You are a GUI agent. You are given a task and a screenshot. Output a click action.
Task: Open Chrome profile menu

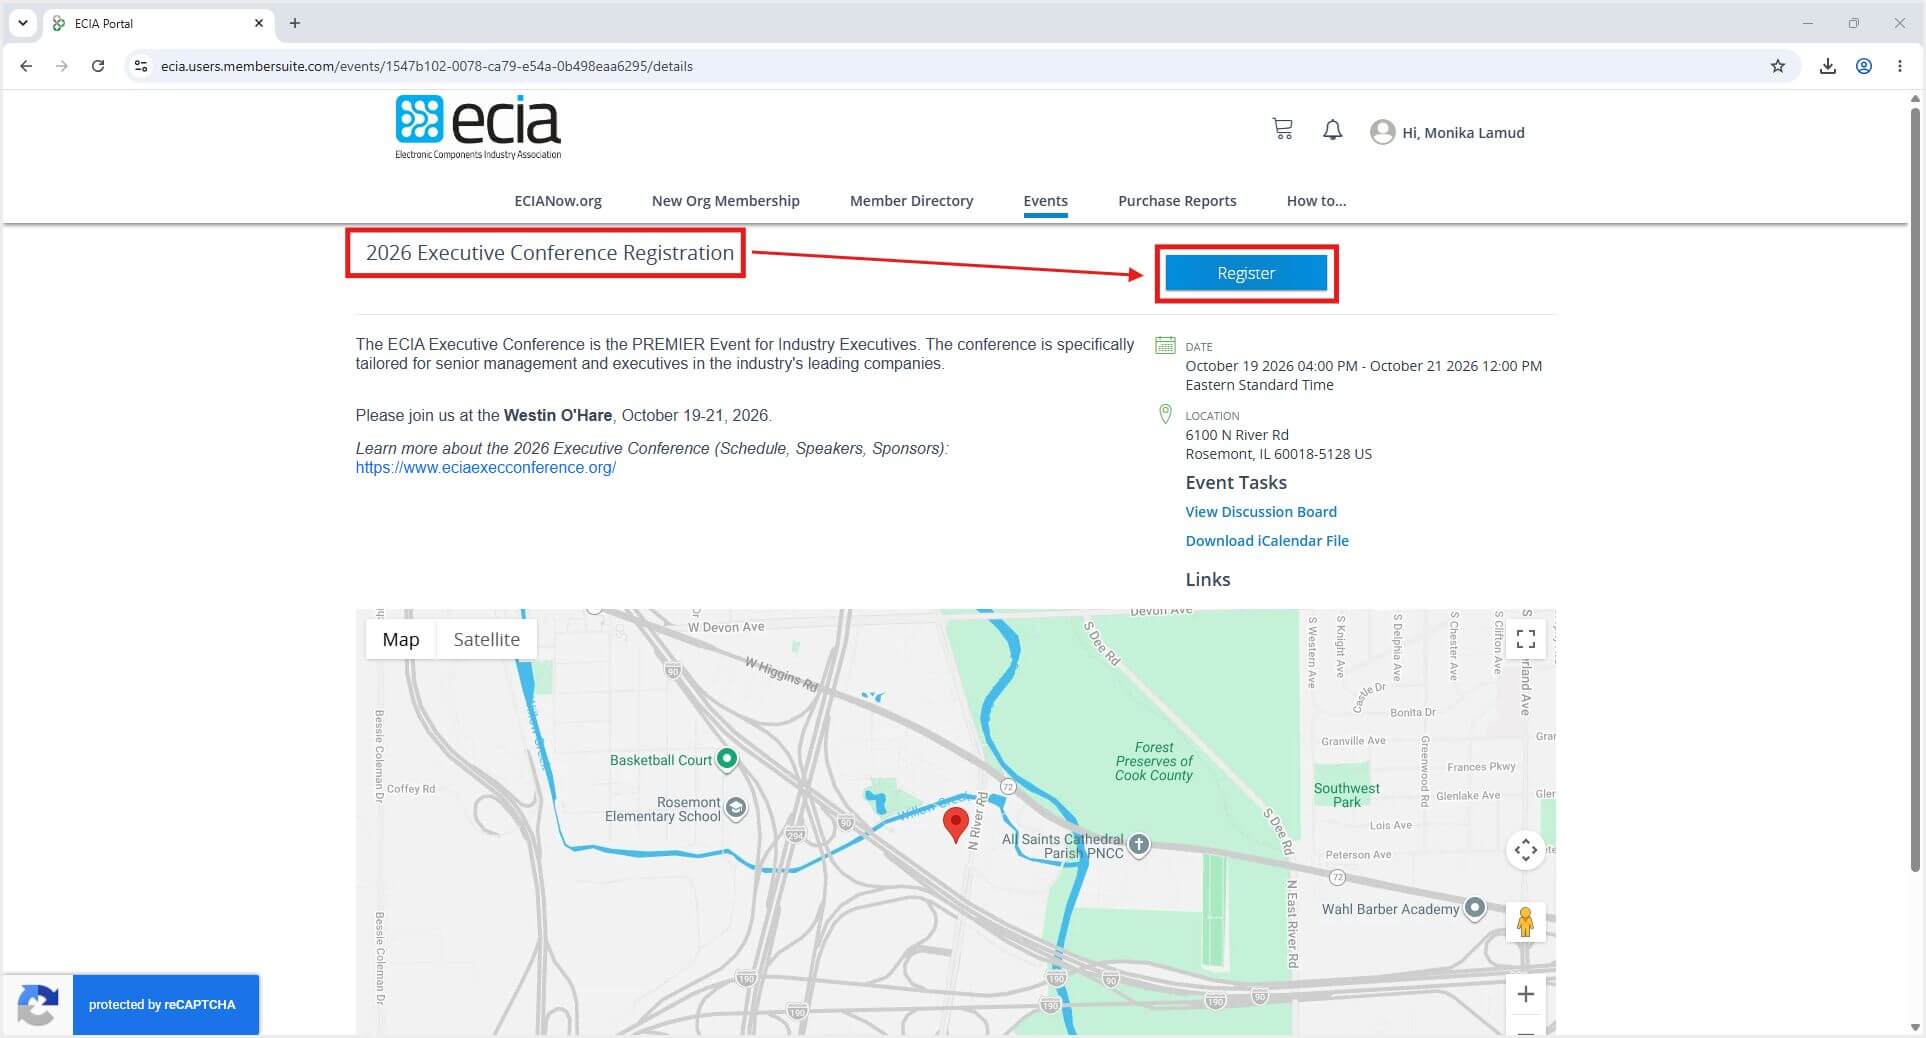(x=1864, y=66)
